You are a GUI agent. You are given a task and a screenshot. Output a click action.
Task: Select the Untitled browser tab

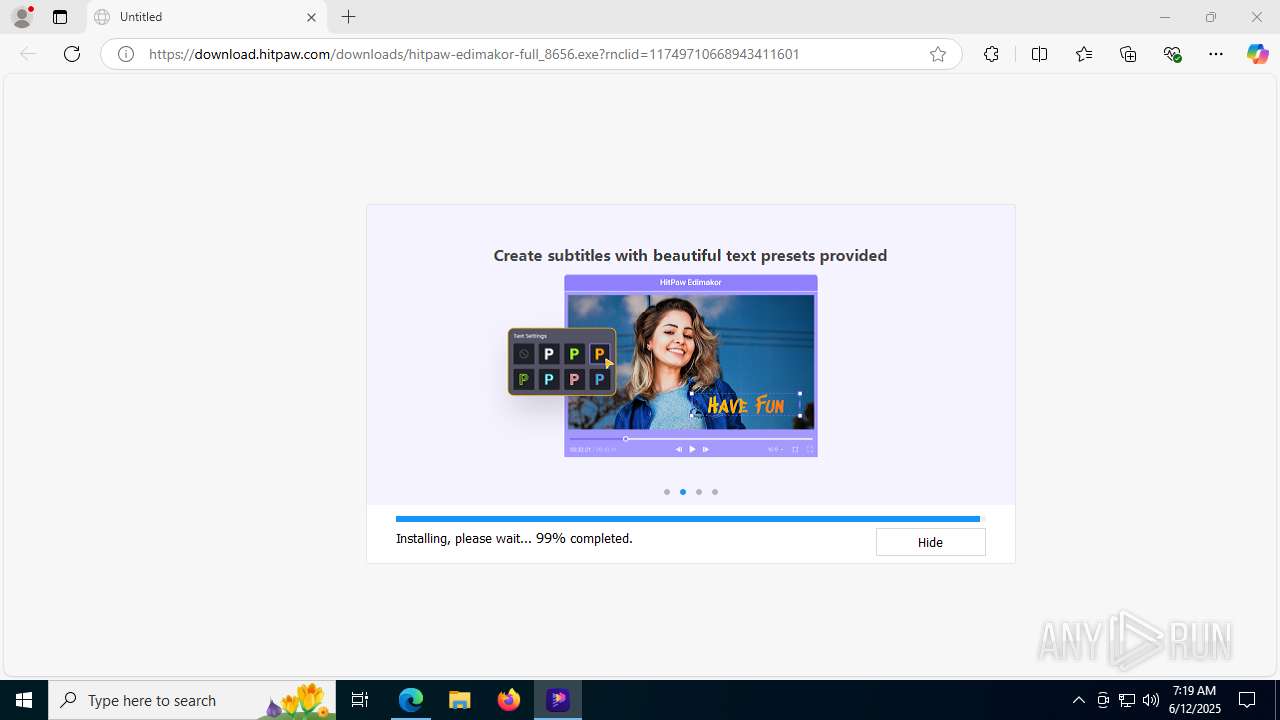click(206, 17)
